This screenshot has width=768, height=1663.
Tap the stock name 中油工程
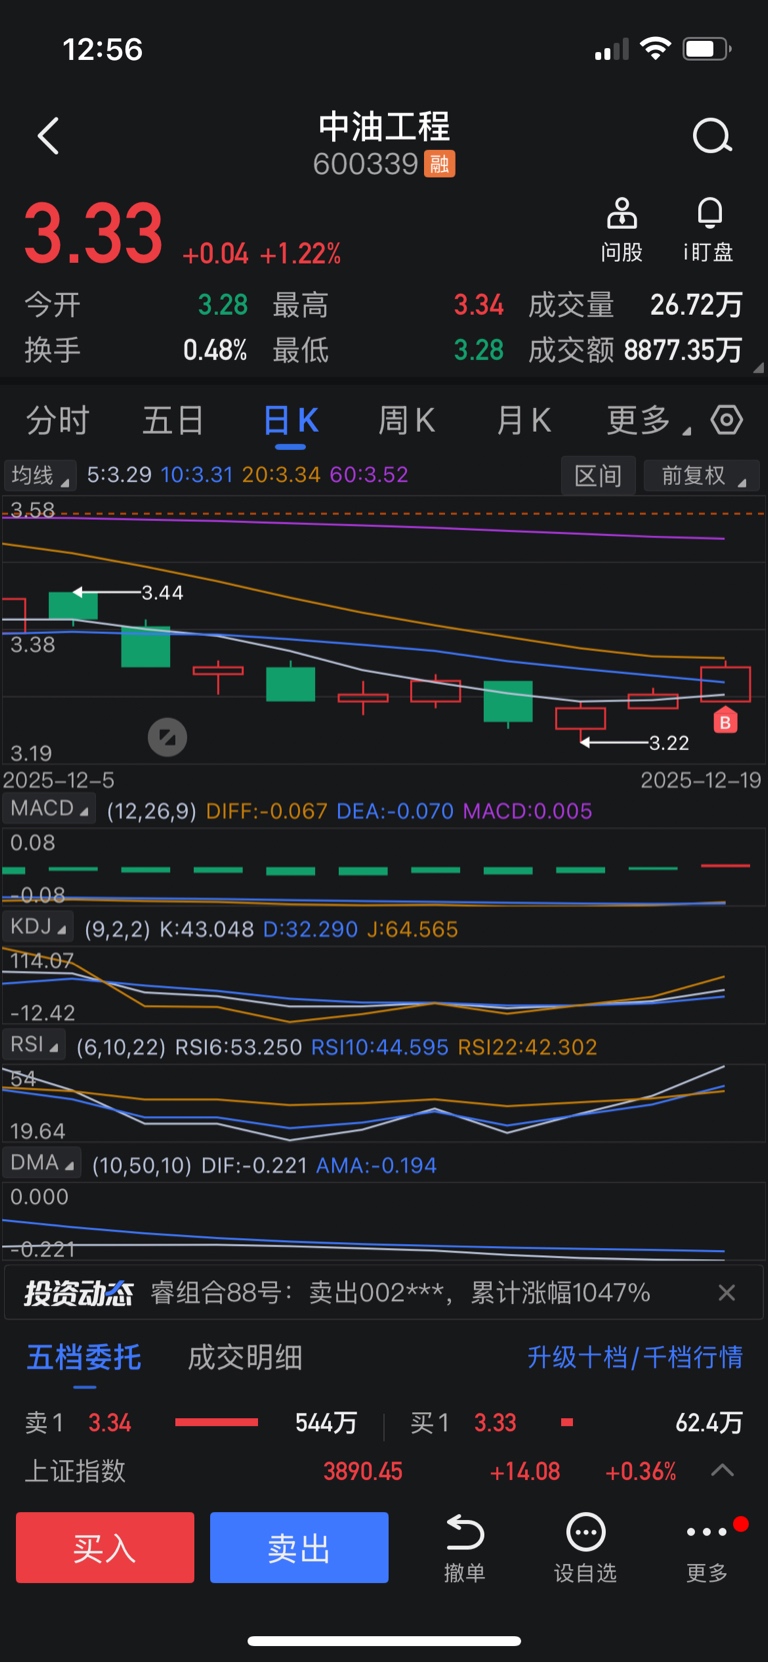tap(384, 126)
